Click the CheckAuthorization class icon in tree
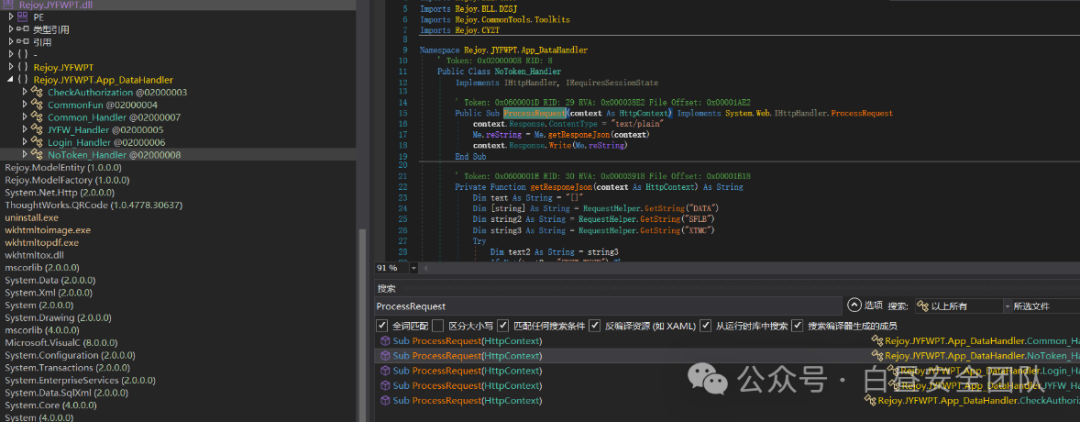This screenshot has width=1080, height=422. coord(37,92)
